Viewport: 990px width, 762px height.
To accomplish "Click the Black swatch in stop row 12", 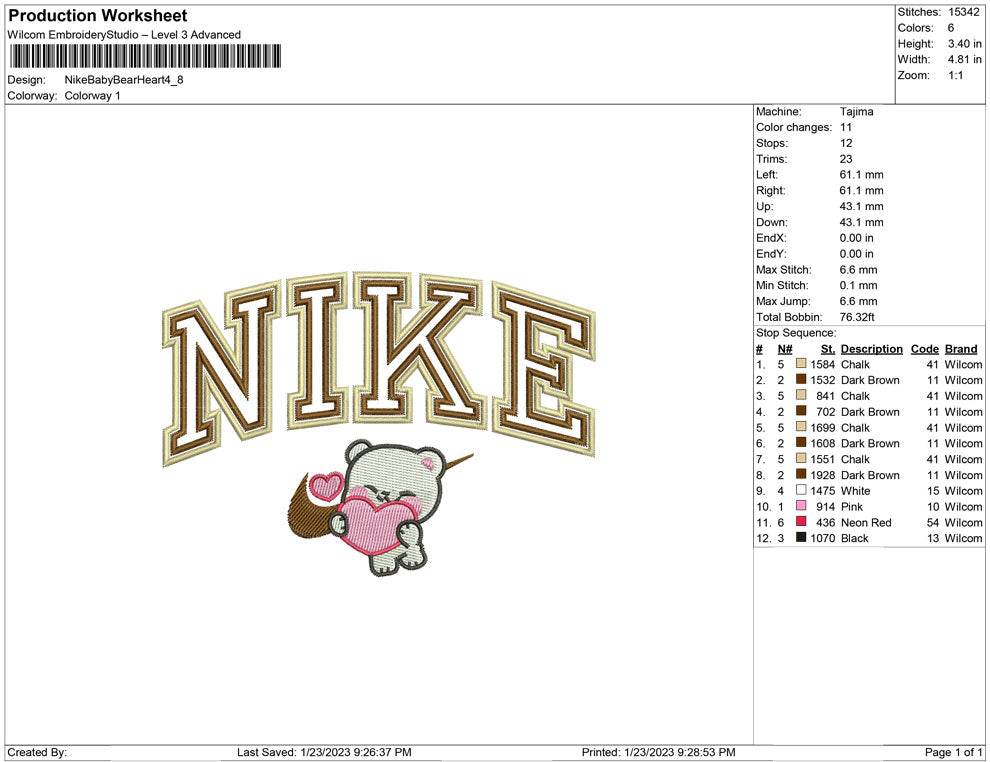I will (x=801, y=537).
